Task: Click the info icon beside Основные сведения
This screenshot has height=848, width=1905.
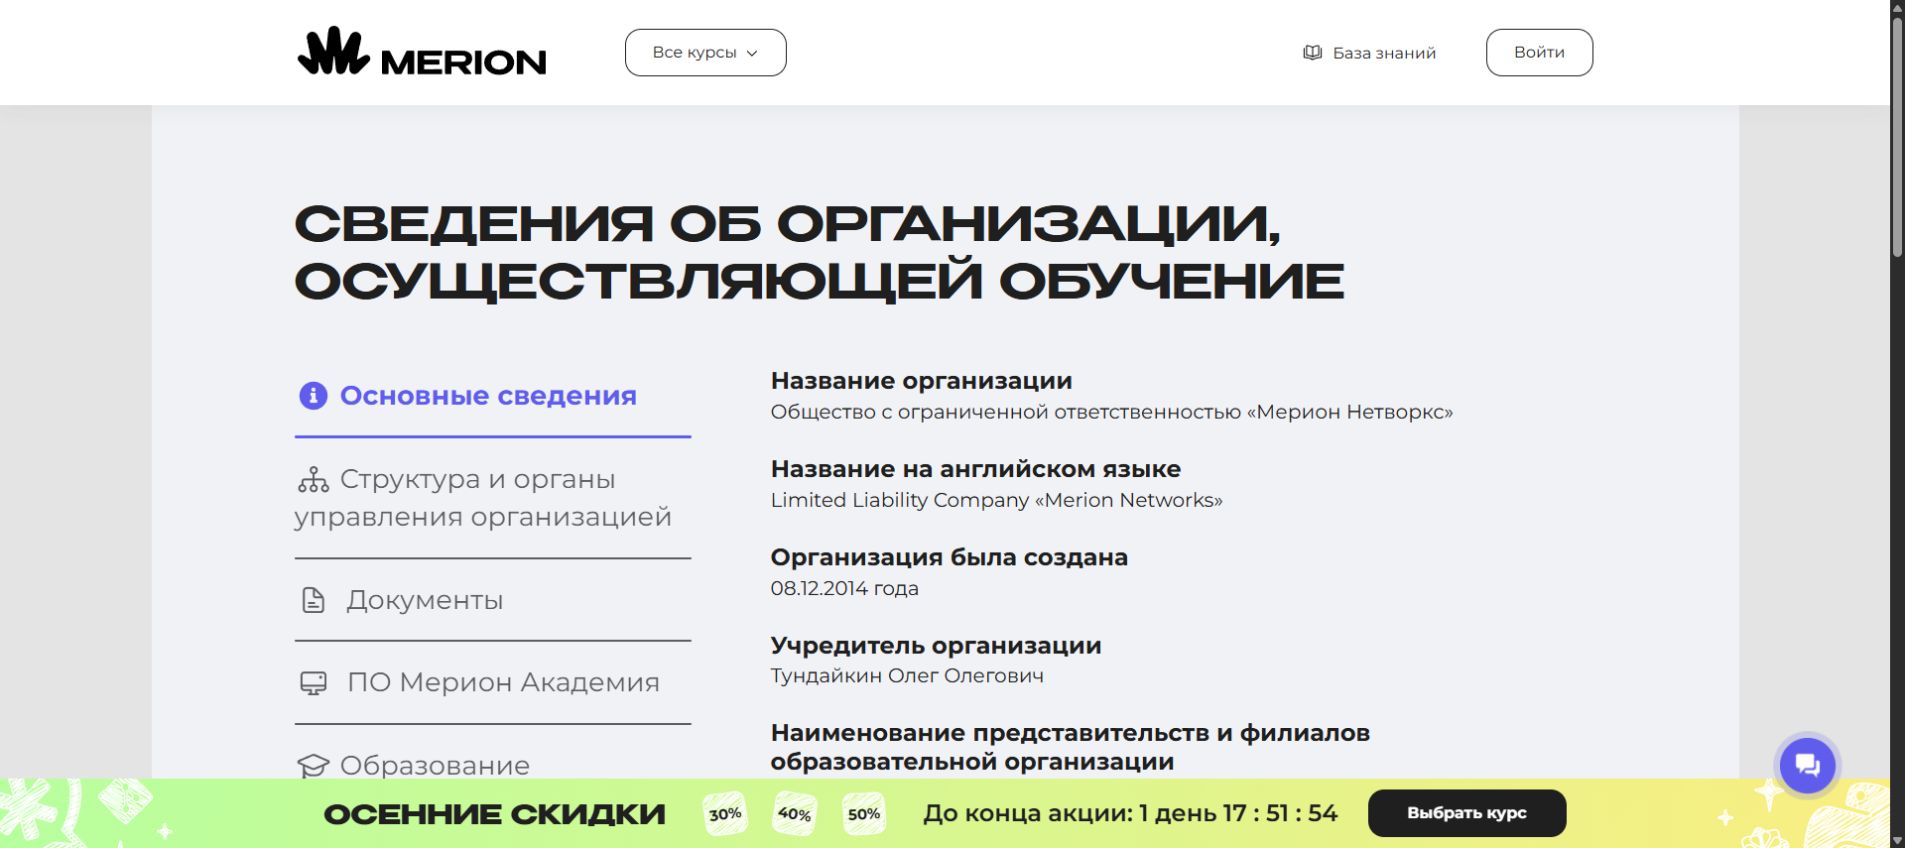Action: pos(313,396)
